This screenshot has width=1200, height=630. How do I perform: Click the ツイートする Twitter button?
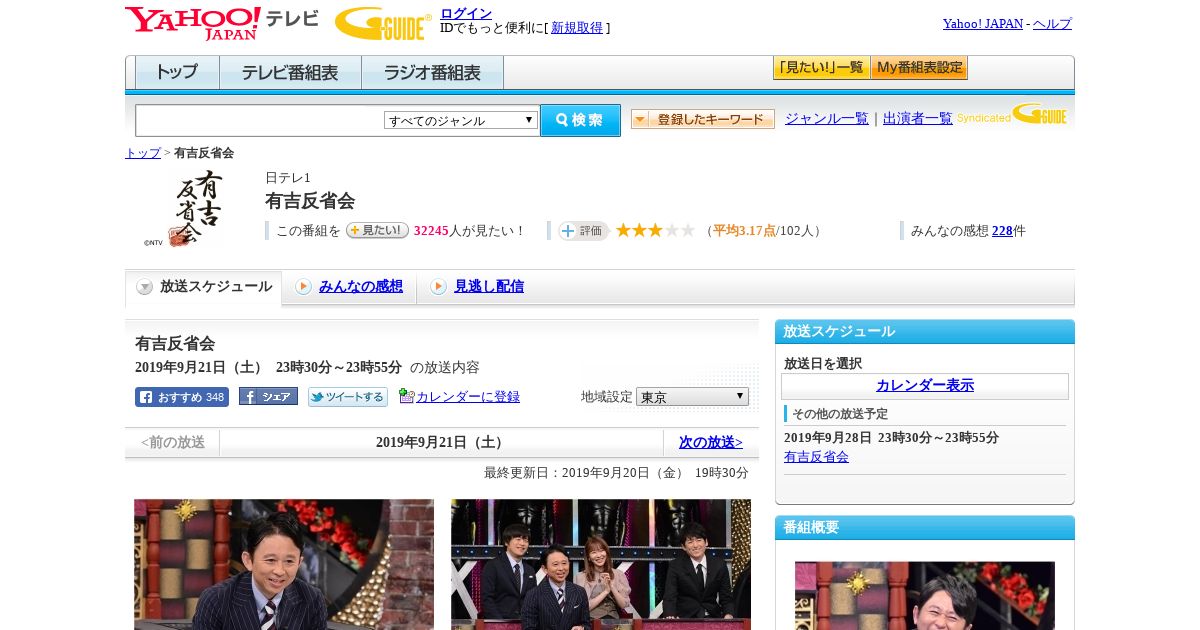(x=347, y=397)
